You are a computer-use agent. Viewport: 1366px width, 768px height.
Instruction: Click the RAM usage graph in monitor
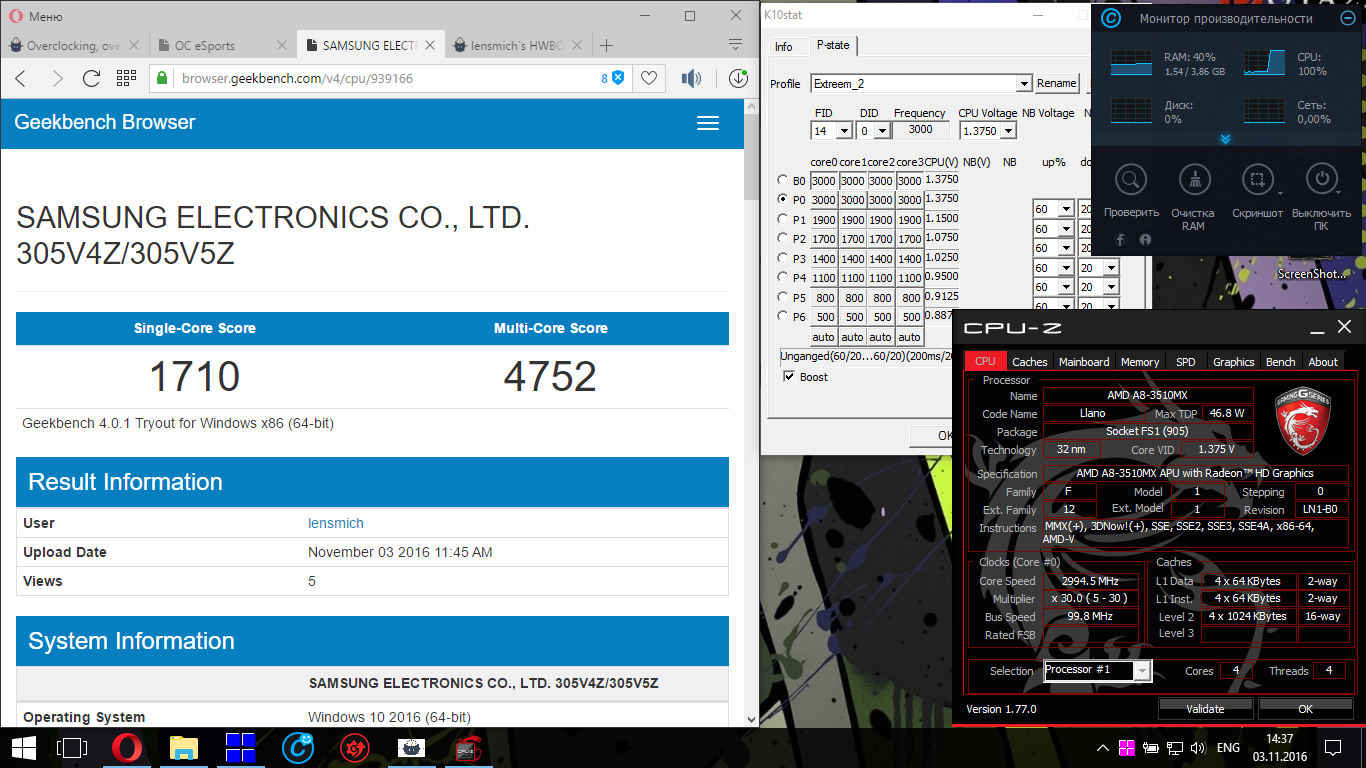tap(1131, 62)
